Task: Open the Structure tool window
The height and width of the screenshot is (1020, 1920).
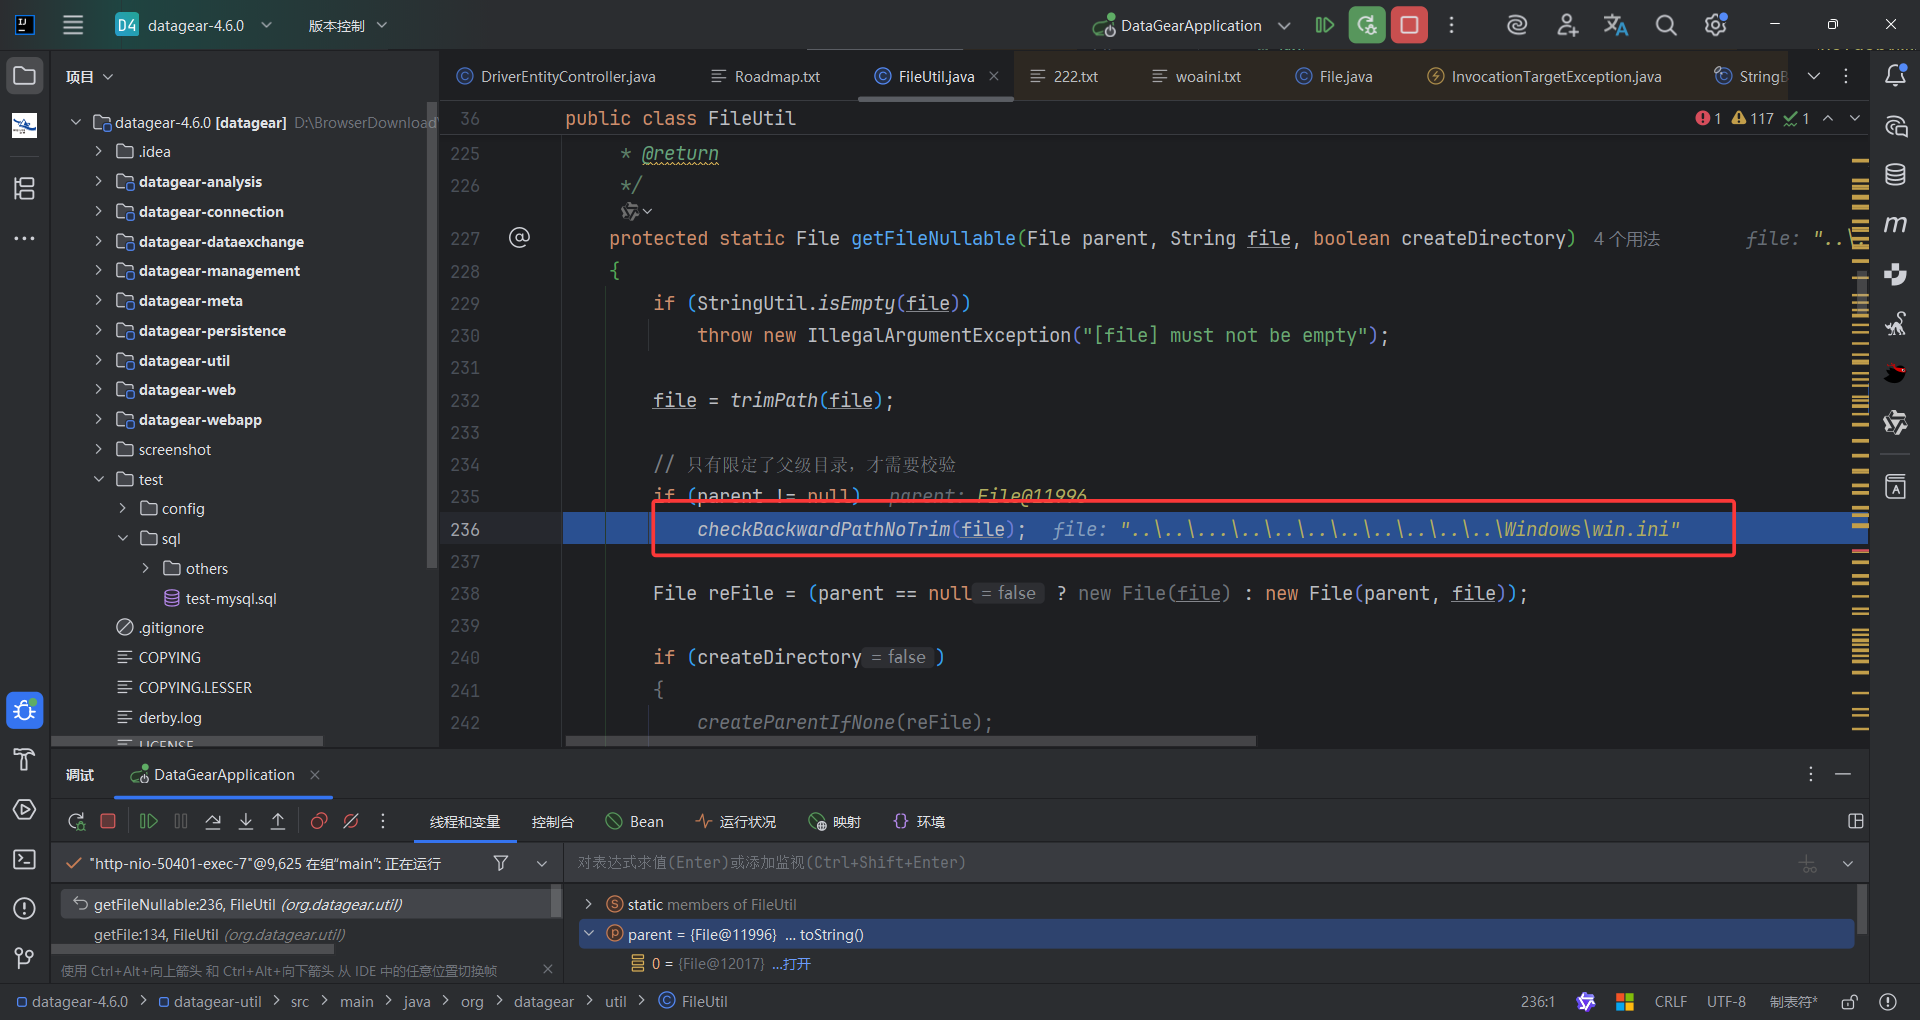Action: (25, 188)
